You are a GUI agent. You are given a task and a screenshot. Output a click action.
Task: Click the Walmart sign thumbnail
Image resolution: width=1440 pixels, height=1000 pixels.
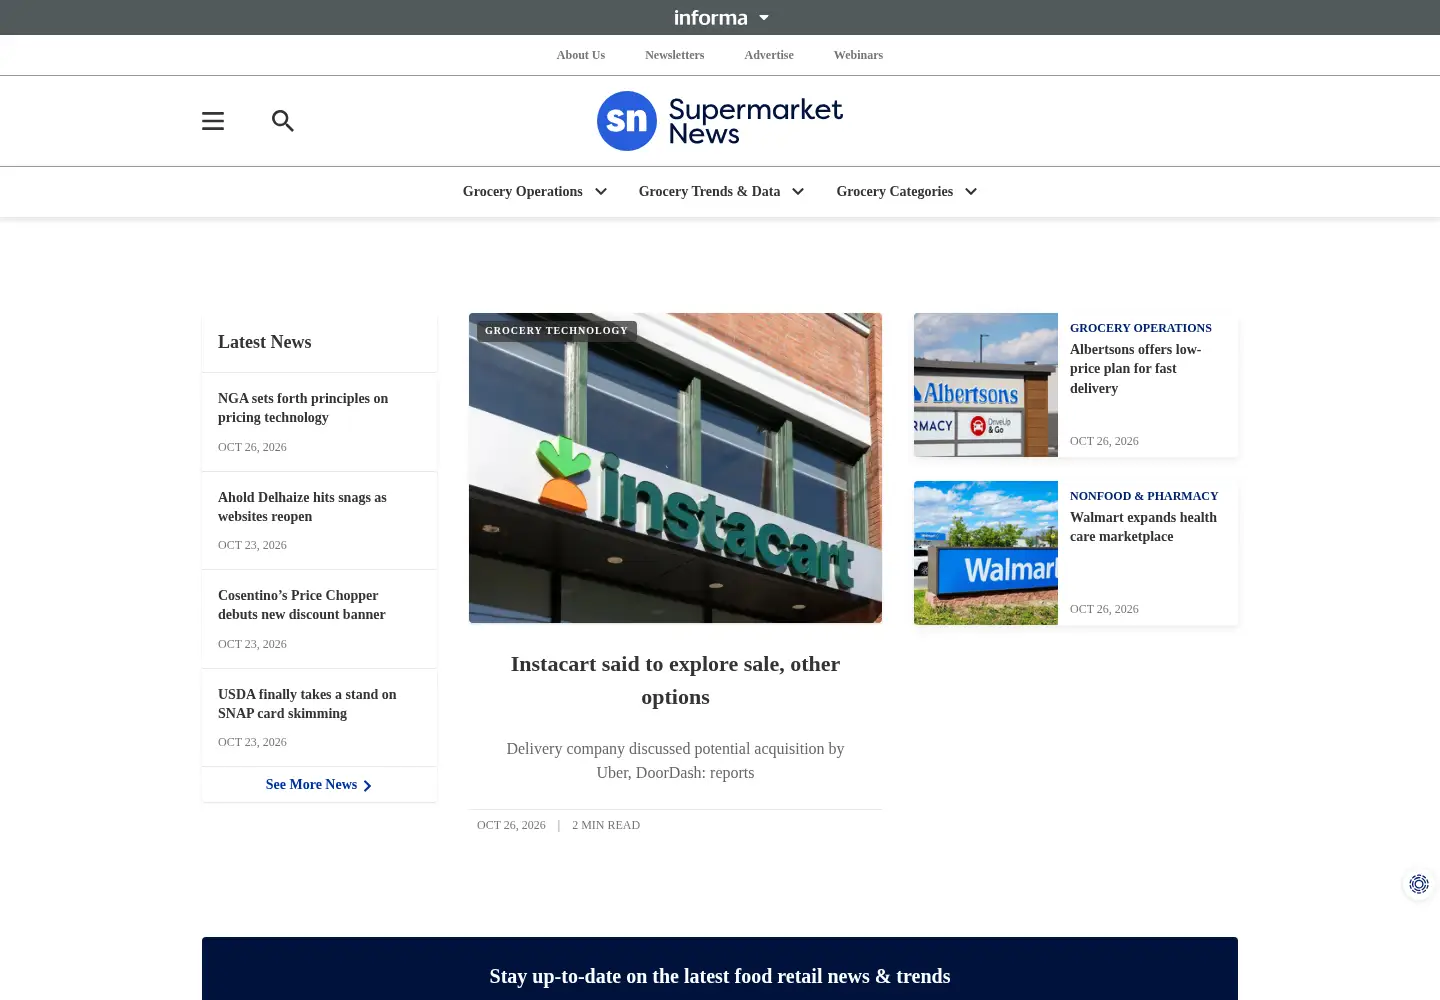[986, 553]
